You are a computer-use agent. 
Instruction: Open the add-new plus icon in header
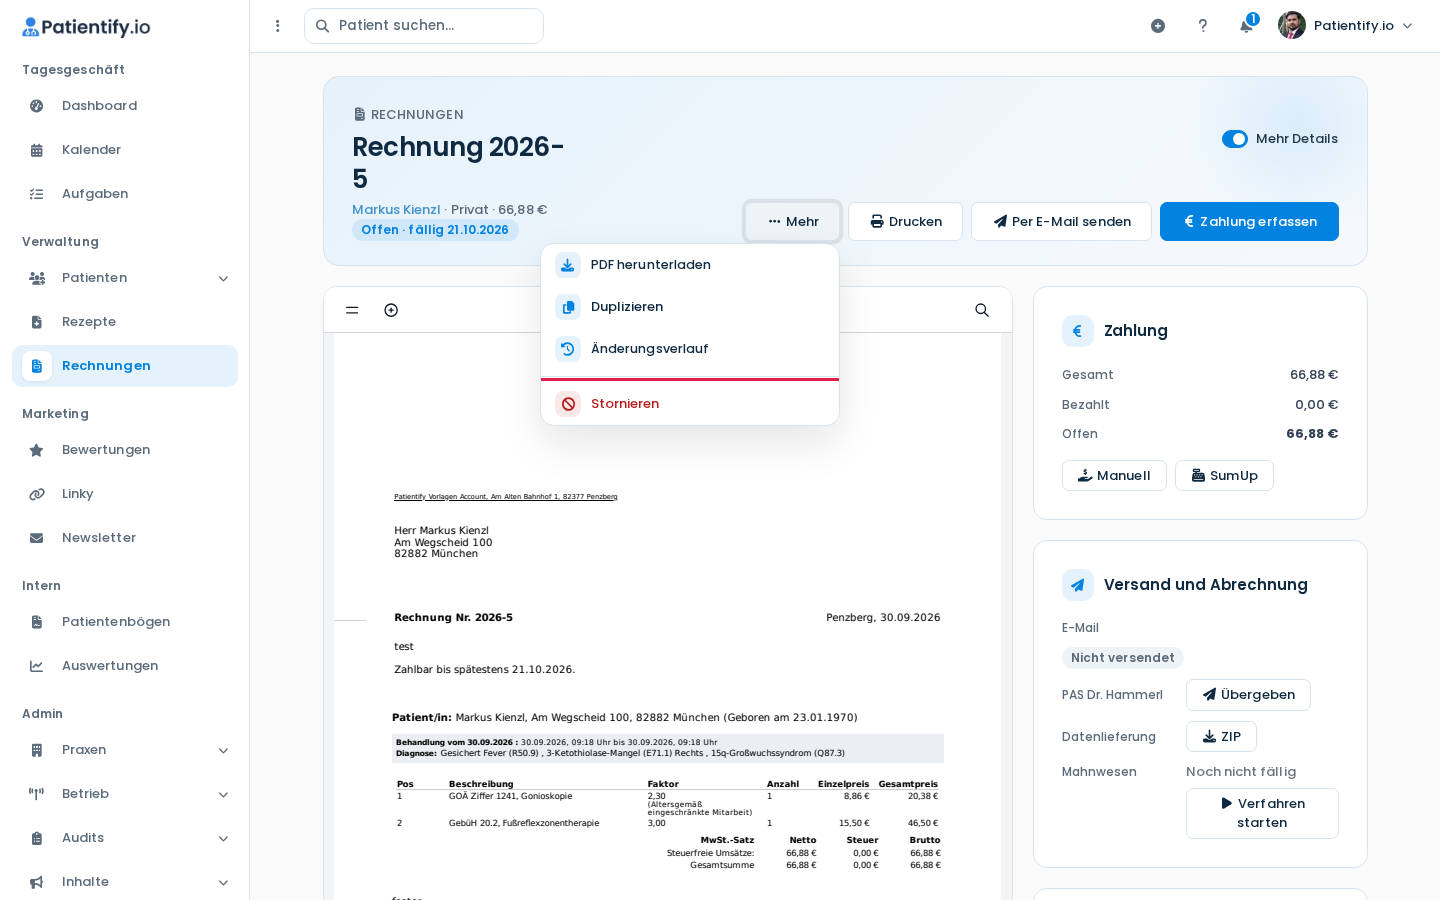[x=1158, y=26]
